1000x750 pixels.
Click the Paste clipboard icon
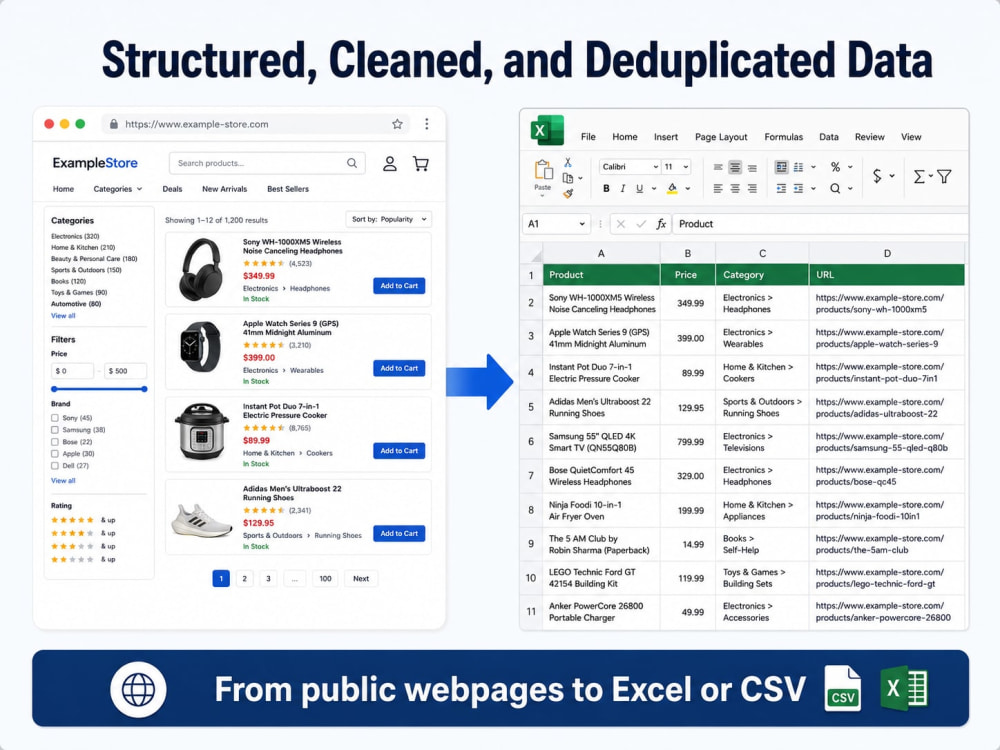click(x=543, y=170)
